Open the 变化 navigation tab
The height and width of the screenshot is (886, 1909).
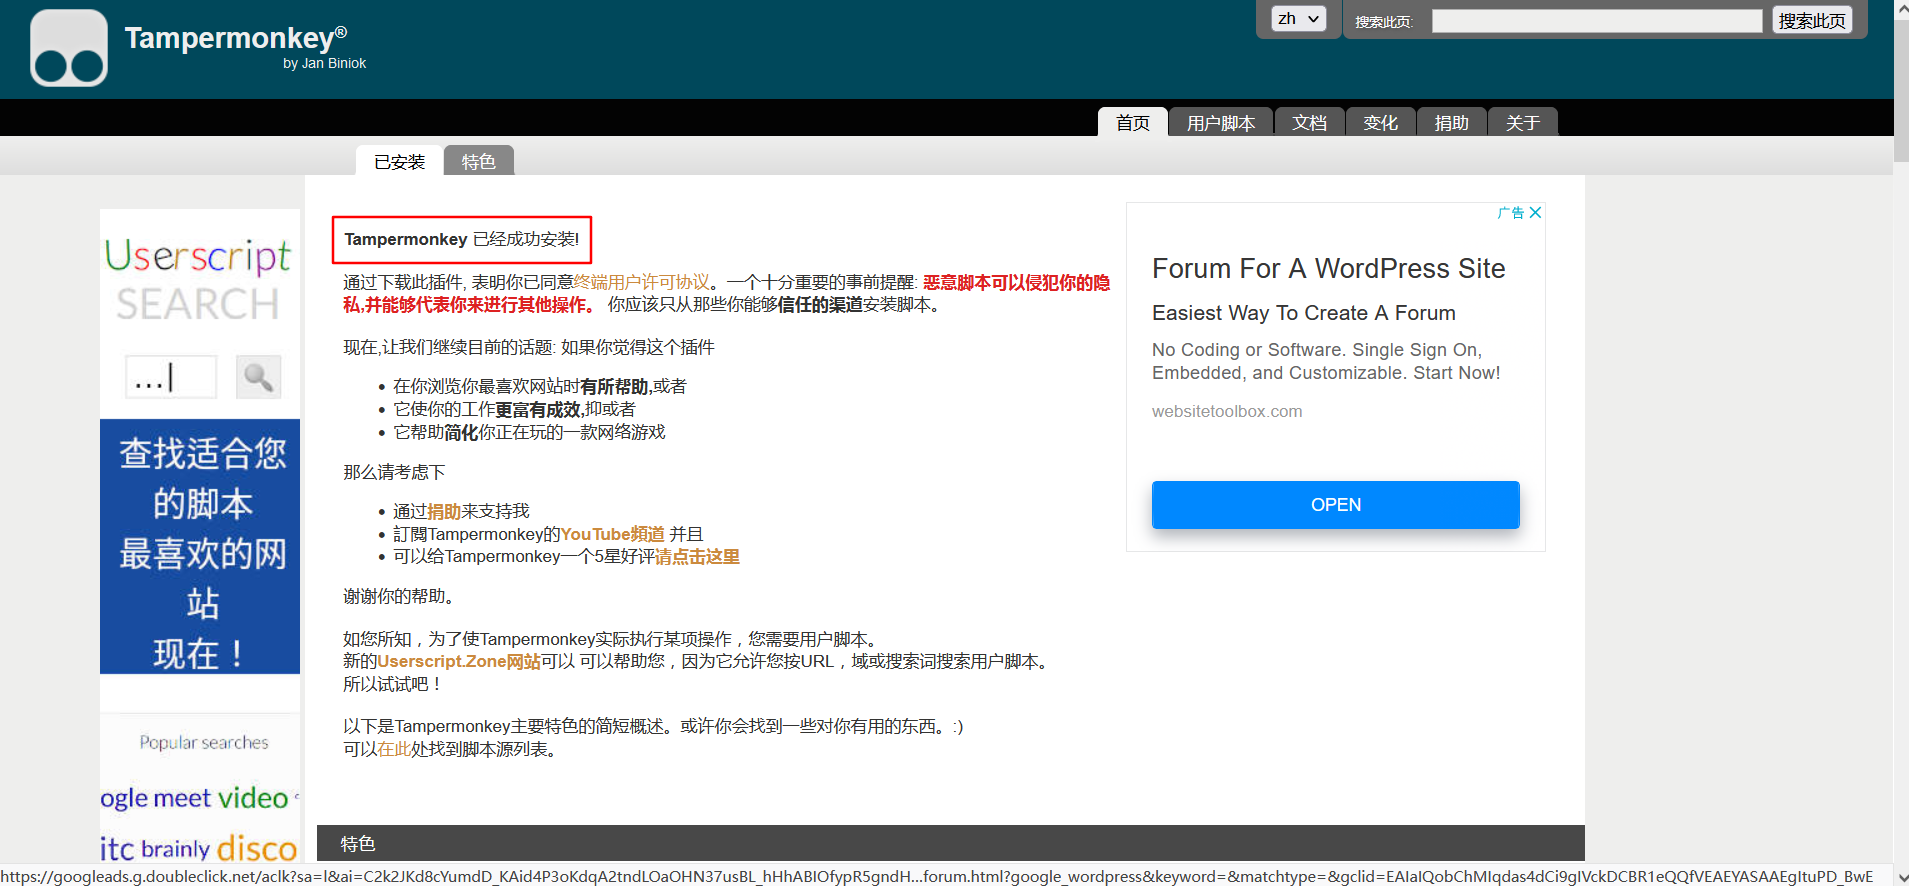(1380, 122)
